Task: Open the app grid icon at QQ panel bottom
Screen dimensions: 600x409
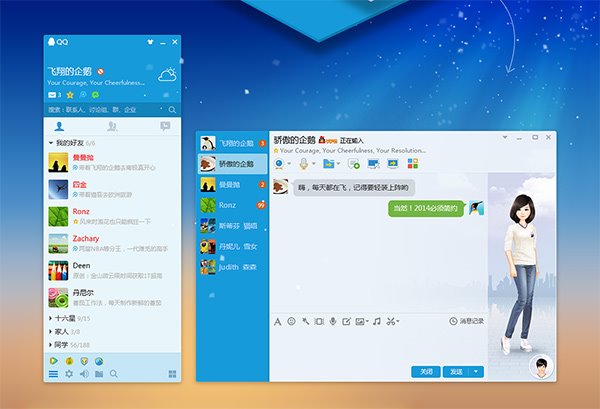Action: pos(173,374)
